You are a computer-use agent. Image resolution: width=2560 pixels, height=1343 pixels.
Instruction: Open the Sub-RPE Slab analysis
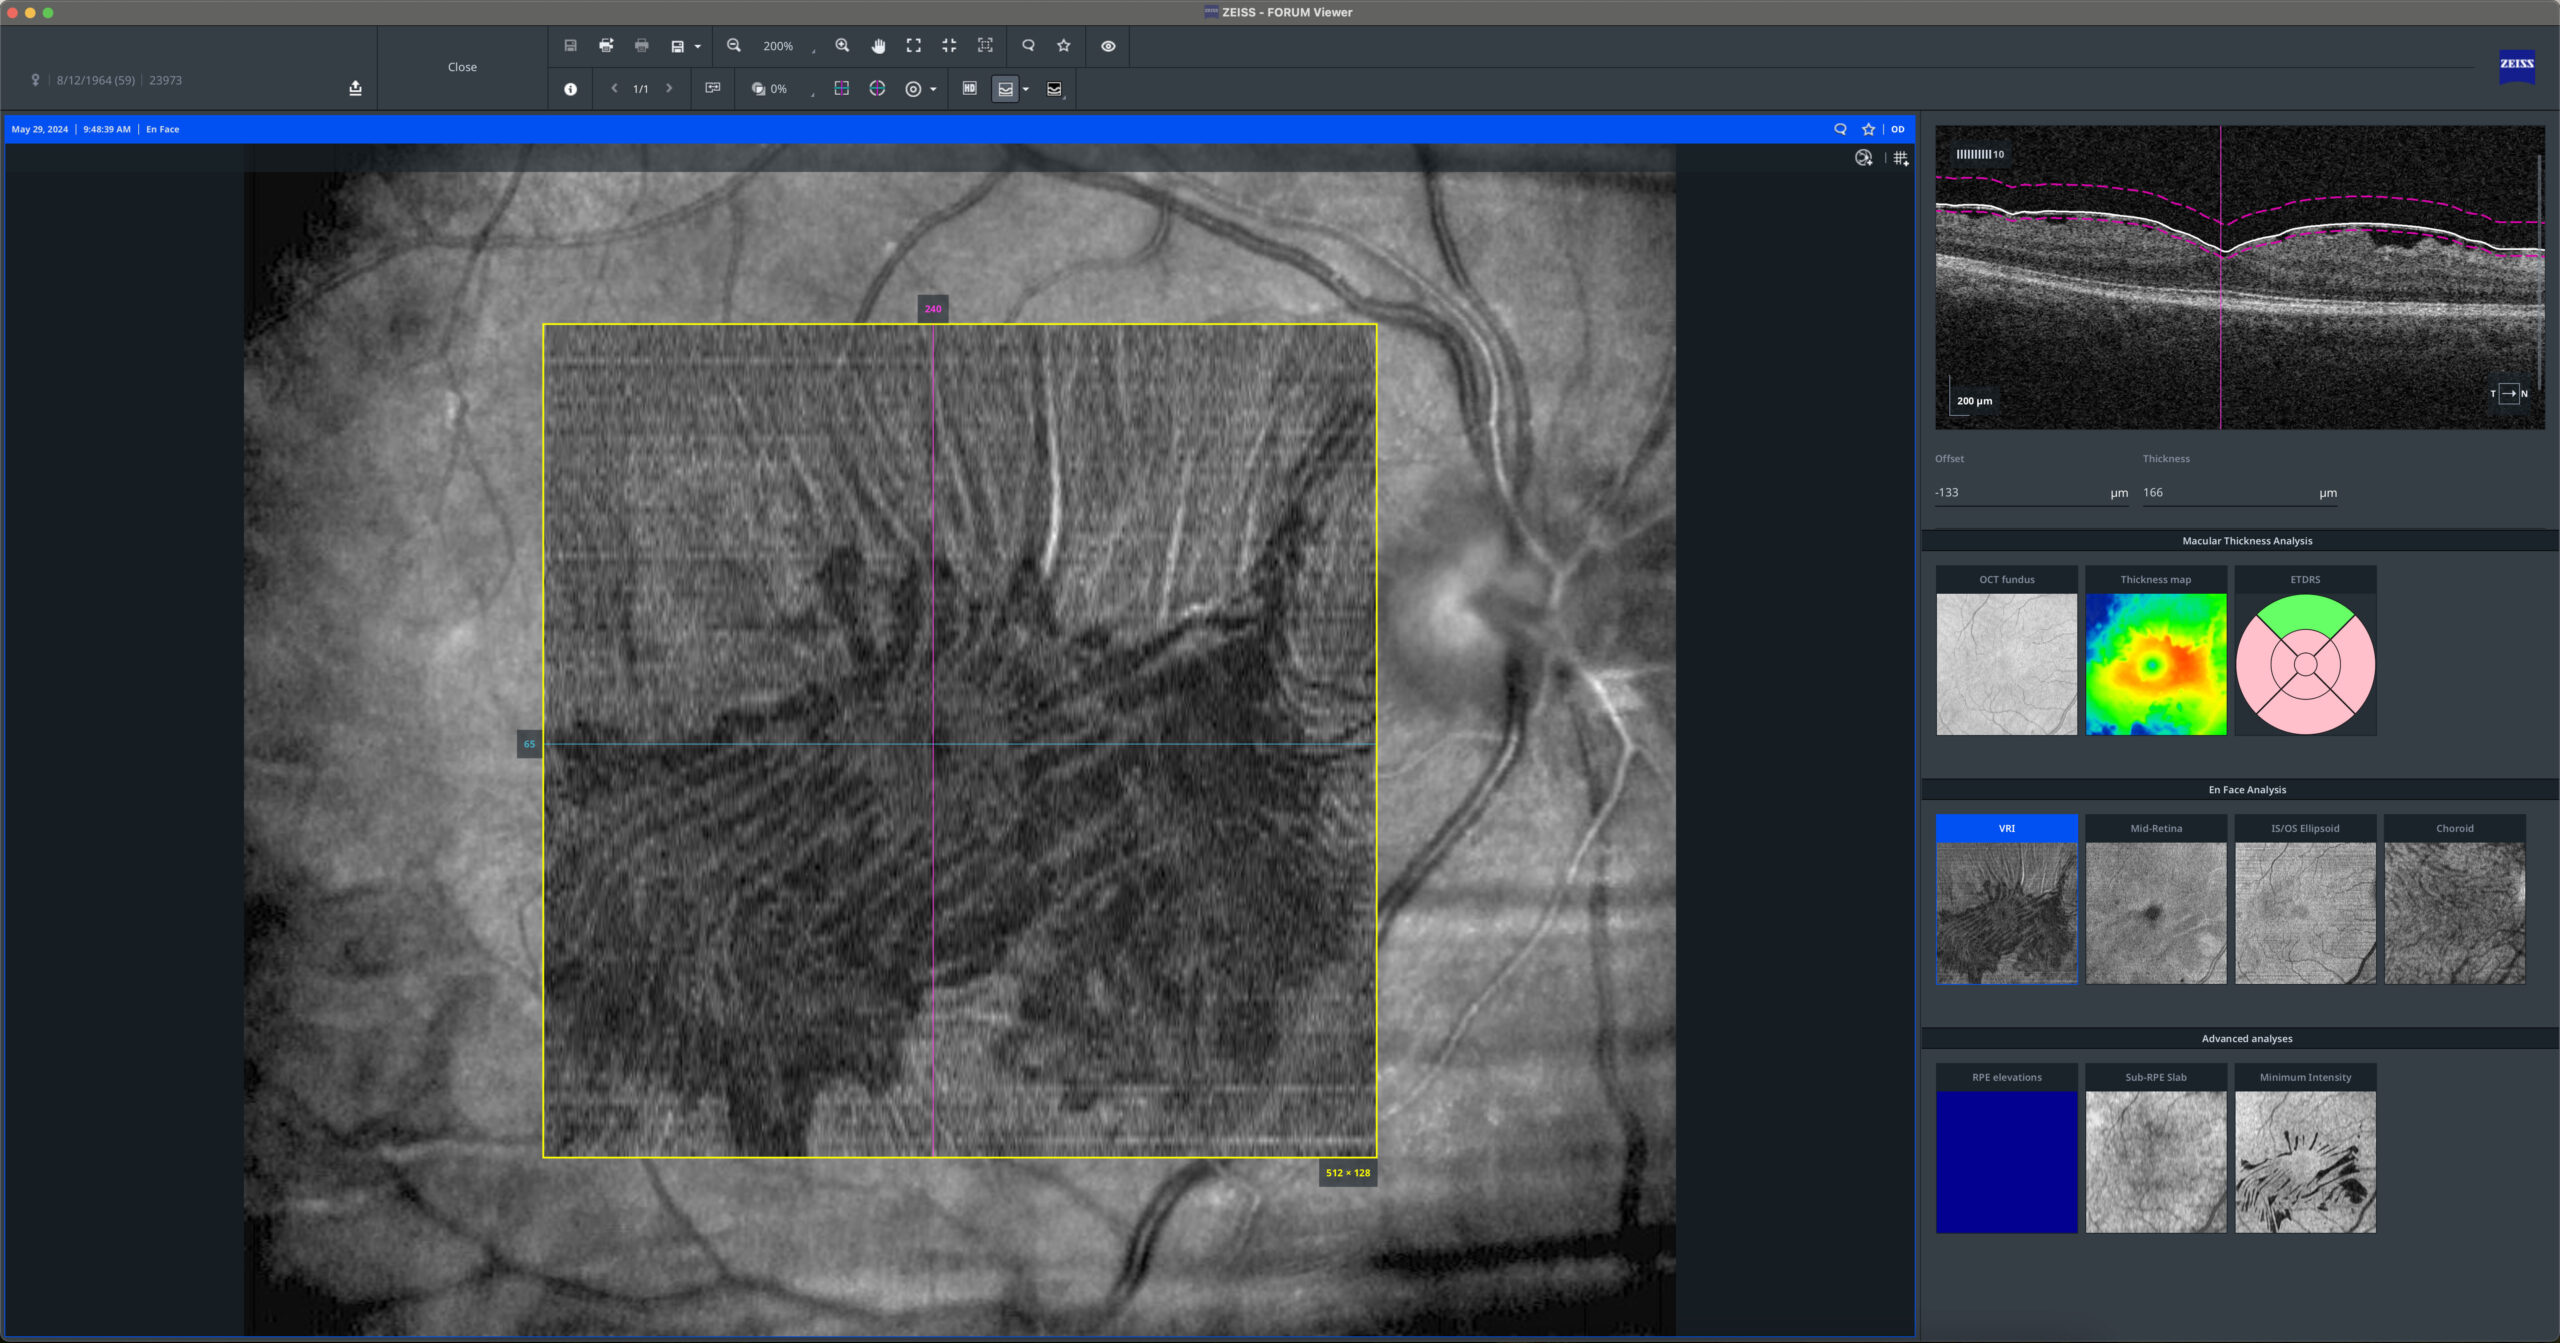point(2156,1149)
